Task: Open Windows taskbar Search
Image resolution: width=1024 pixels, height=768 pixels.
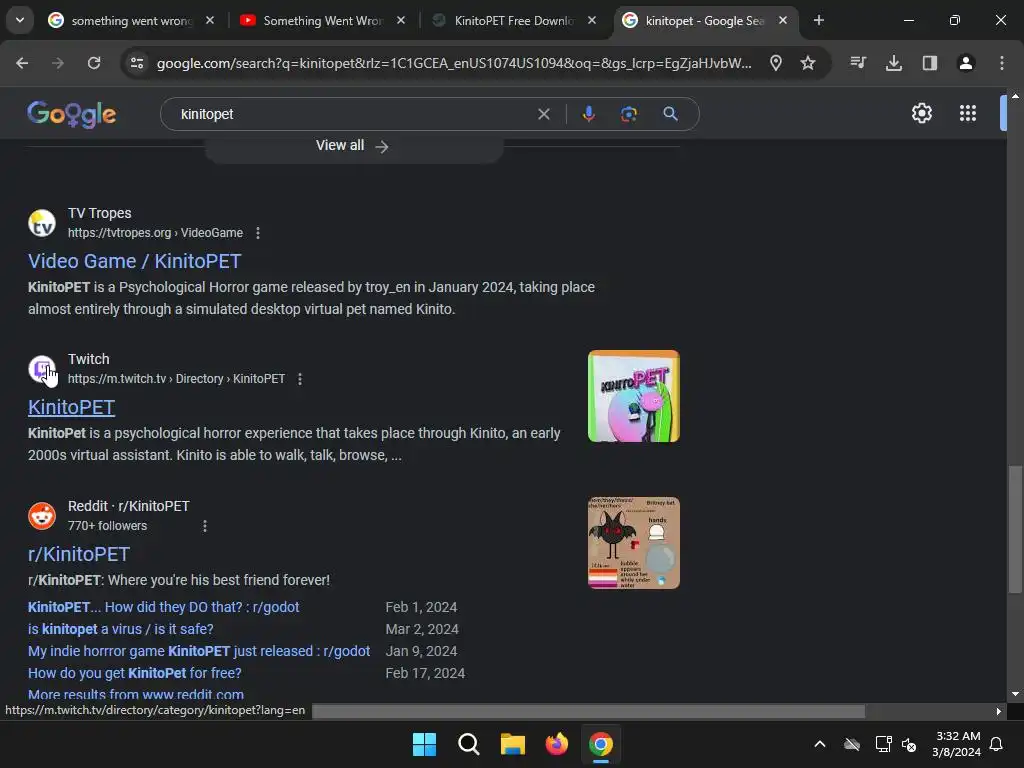Action: (468, 744)
